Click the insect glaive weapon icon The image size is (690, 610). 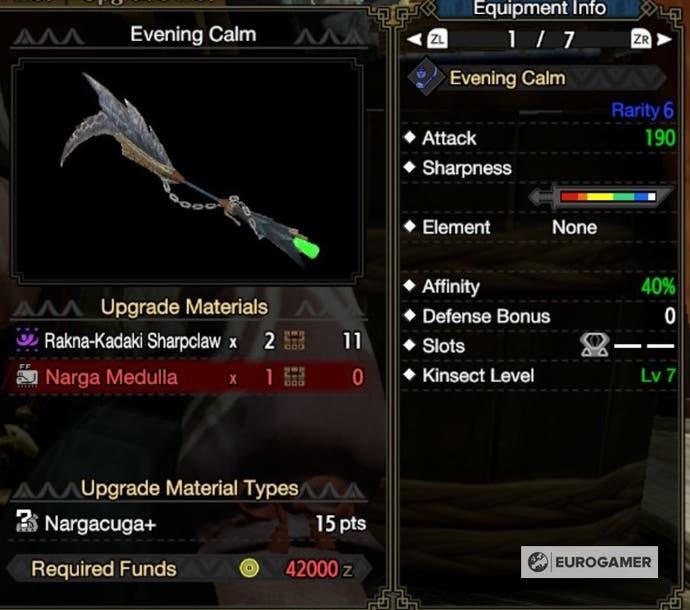(x=423, y=76)
